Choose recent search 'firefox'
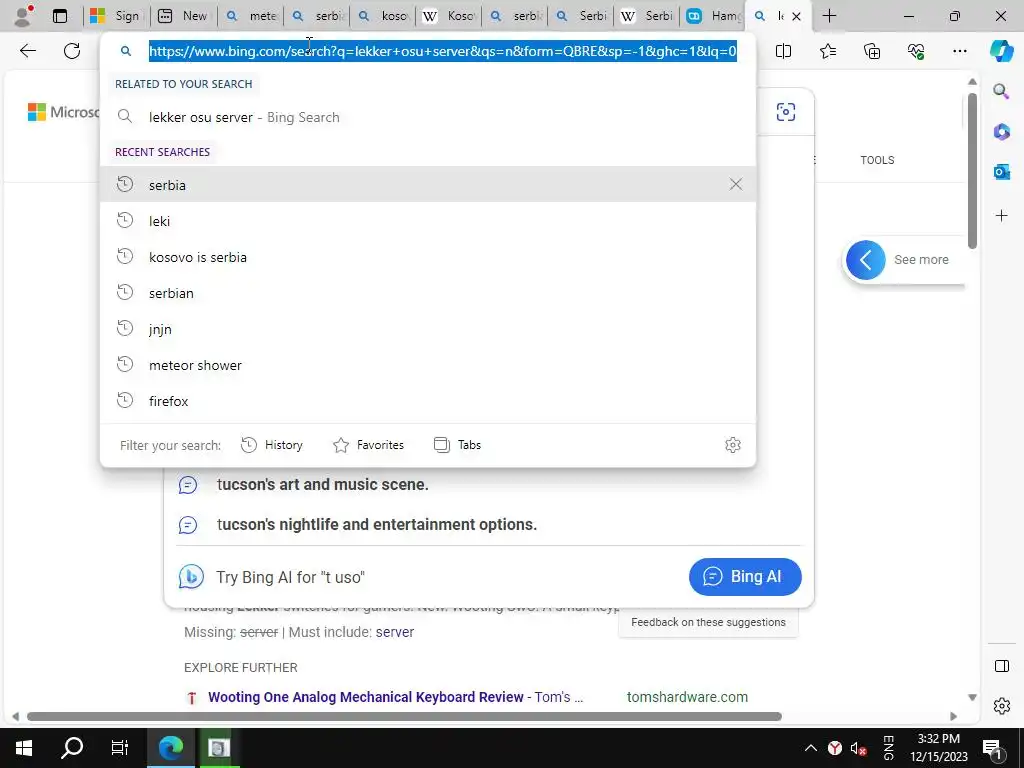The width and height of the screenshot is (1024, 768). point(428,401)
